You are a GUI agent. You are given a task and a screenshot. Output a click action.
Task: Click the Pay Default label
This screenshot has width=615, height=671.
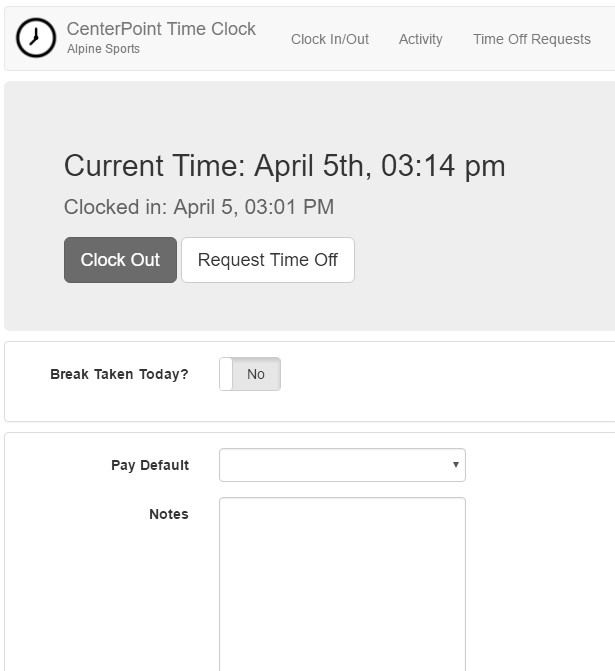[x=150, y=465]
